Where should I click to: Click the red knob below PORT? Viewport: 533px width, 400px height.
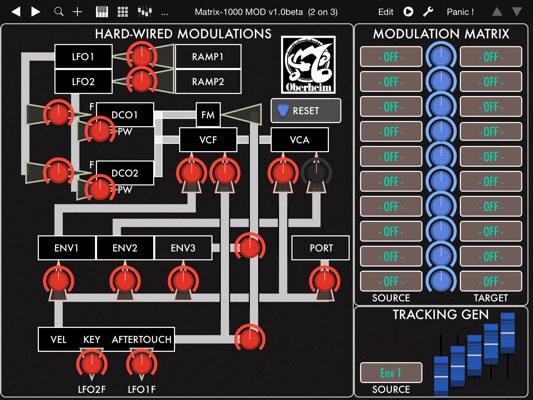(325, 280)
